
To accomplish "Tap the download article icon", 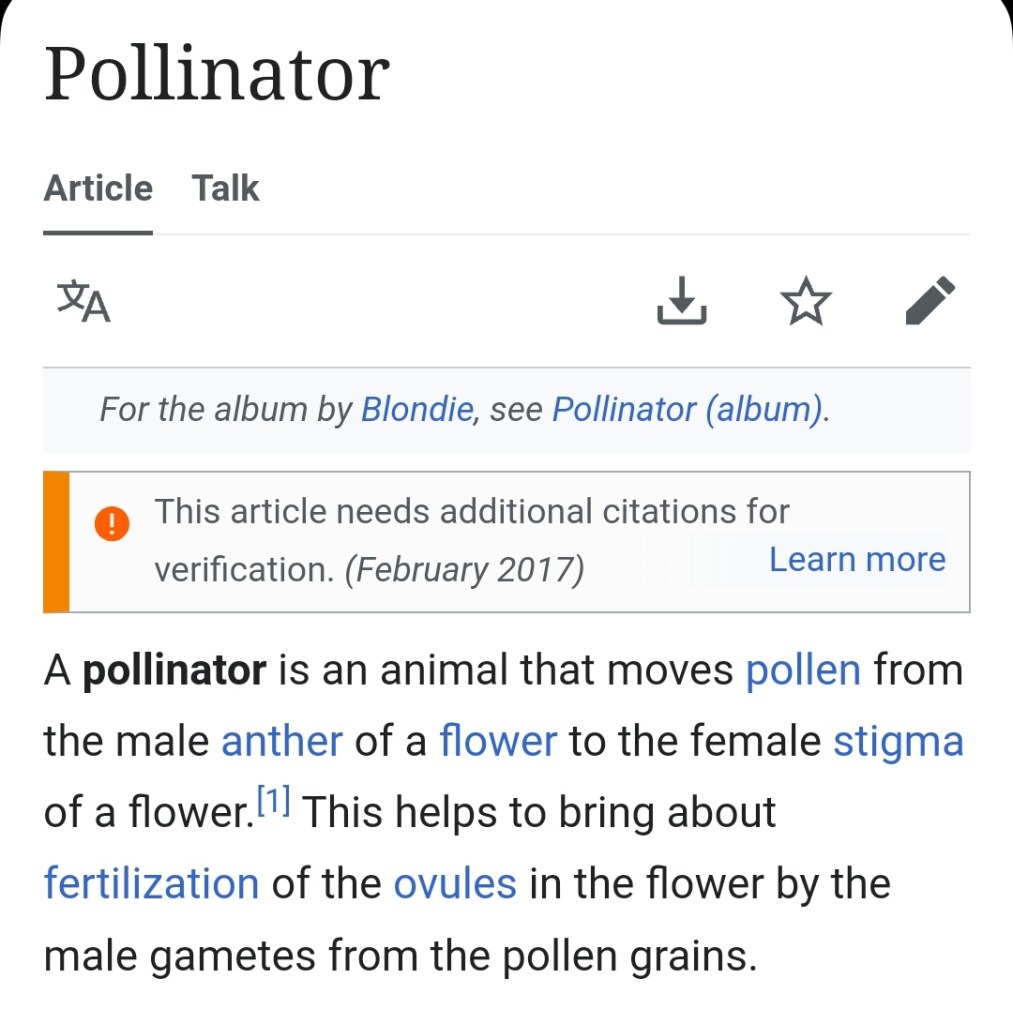I will click(681, 301).
